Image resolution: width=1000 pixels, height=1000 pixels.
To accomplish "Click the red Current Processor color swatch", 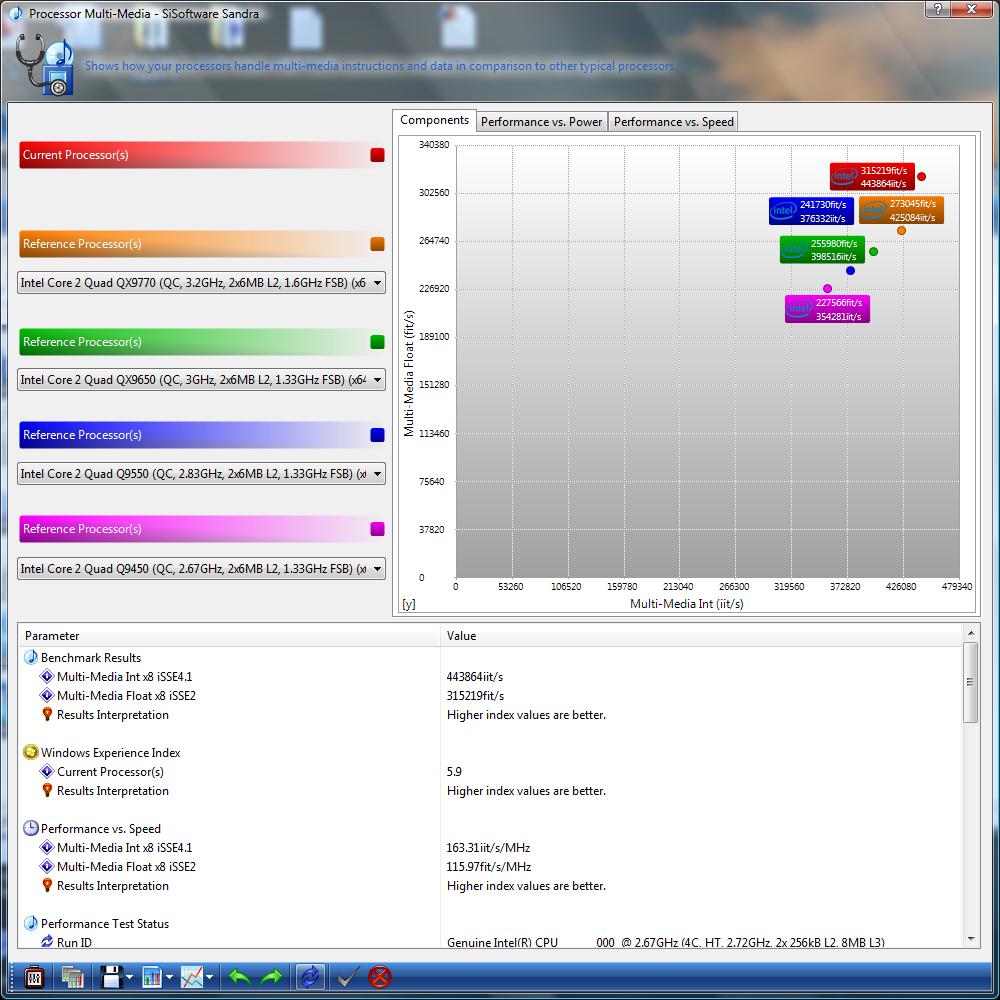I will 378,155.
